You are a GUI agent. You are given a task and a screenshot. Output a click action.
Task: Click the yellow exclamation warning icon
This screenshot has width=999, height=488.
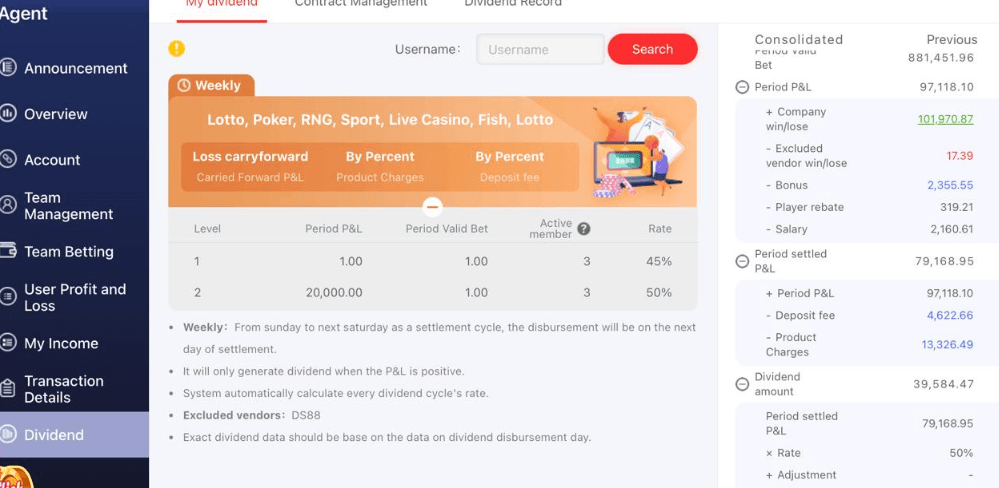click(177, 48)
